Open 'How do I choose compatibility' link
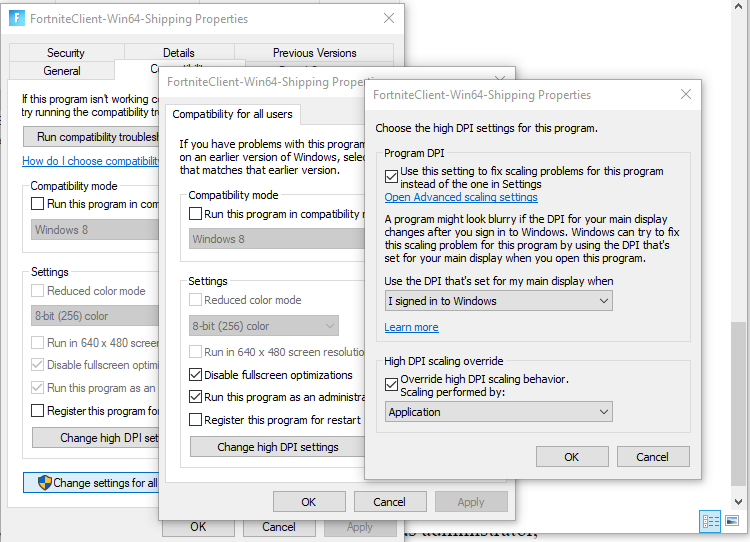750x542 pixels. pos(90,161)
